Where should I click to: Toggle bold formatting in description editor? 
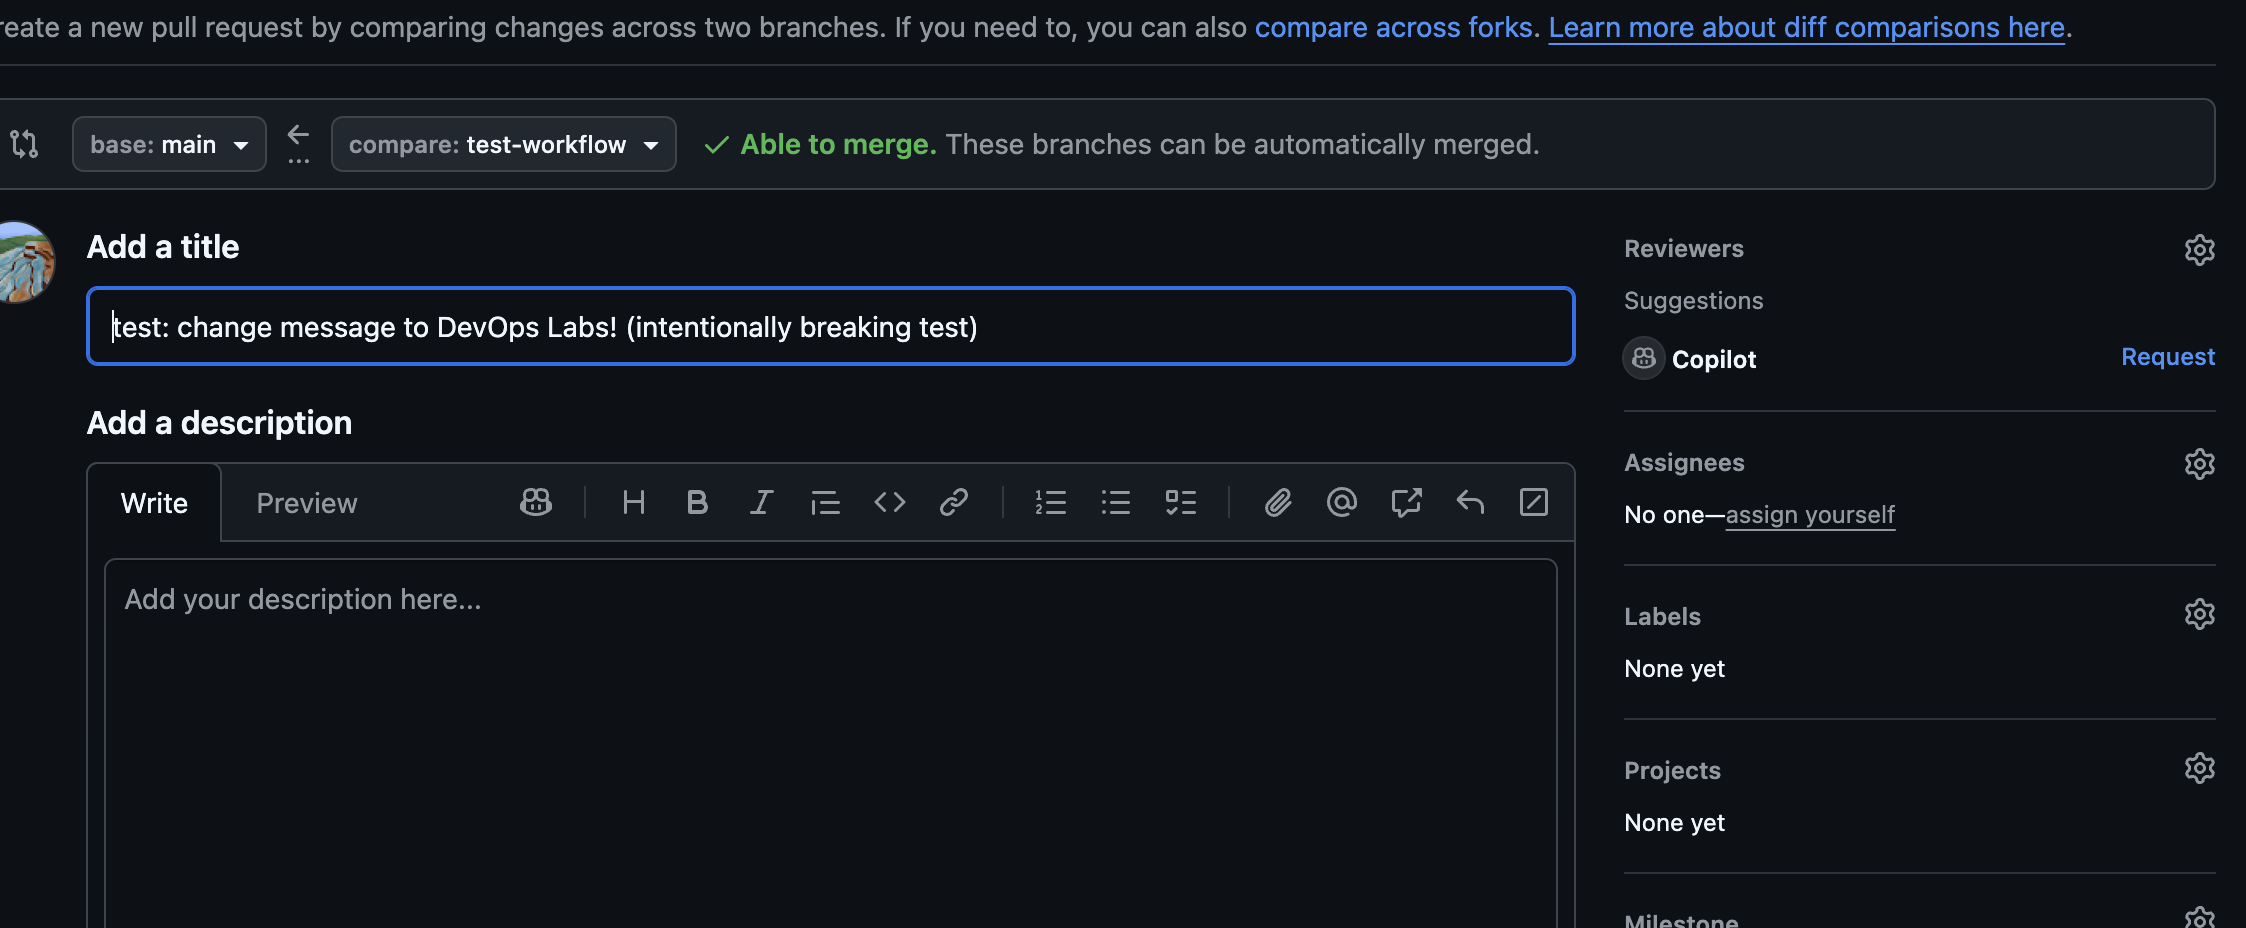pyautogui.click(x=697, y=502)
